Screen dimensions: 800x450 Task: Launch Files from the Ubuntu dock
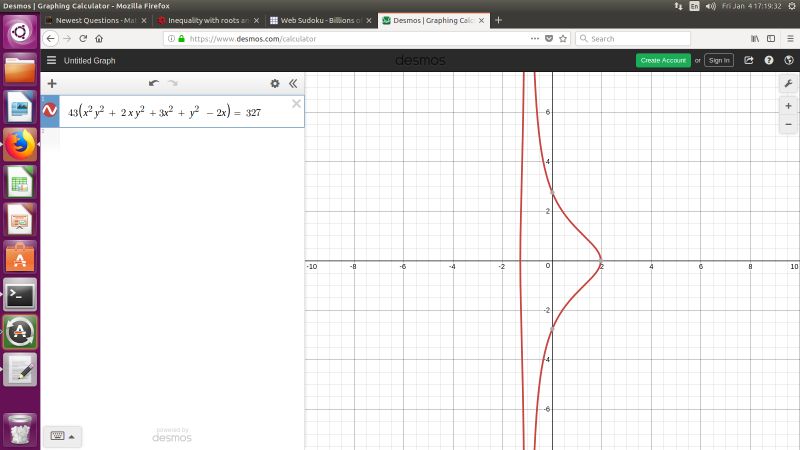click(20, 70)
